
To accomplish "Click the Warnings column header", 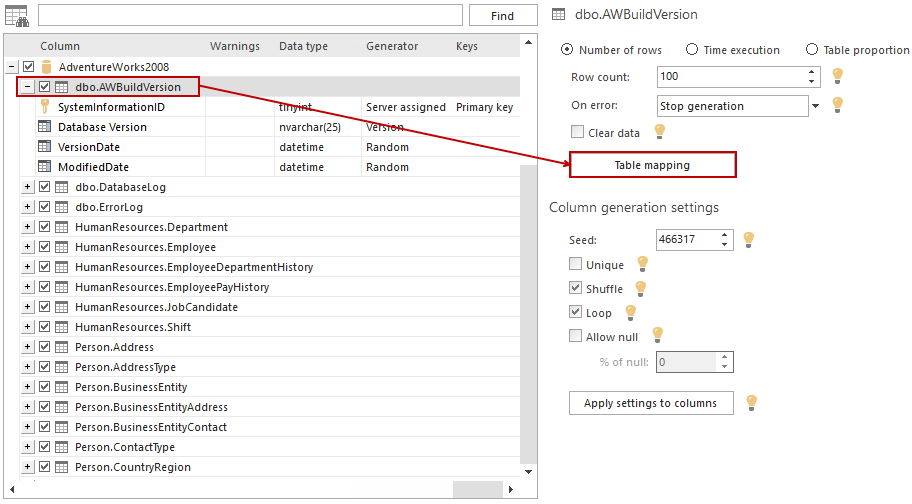I will coord(234,46).
